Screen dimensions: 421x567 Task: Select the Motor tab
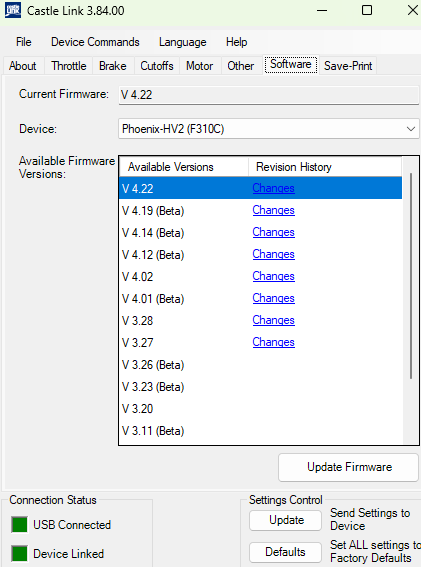[x=200, y=66]
